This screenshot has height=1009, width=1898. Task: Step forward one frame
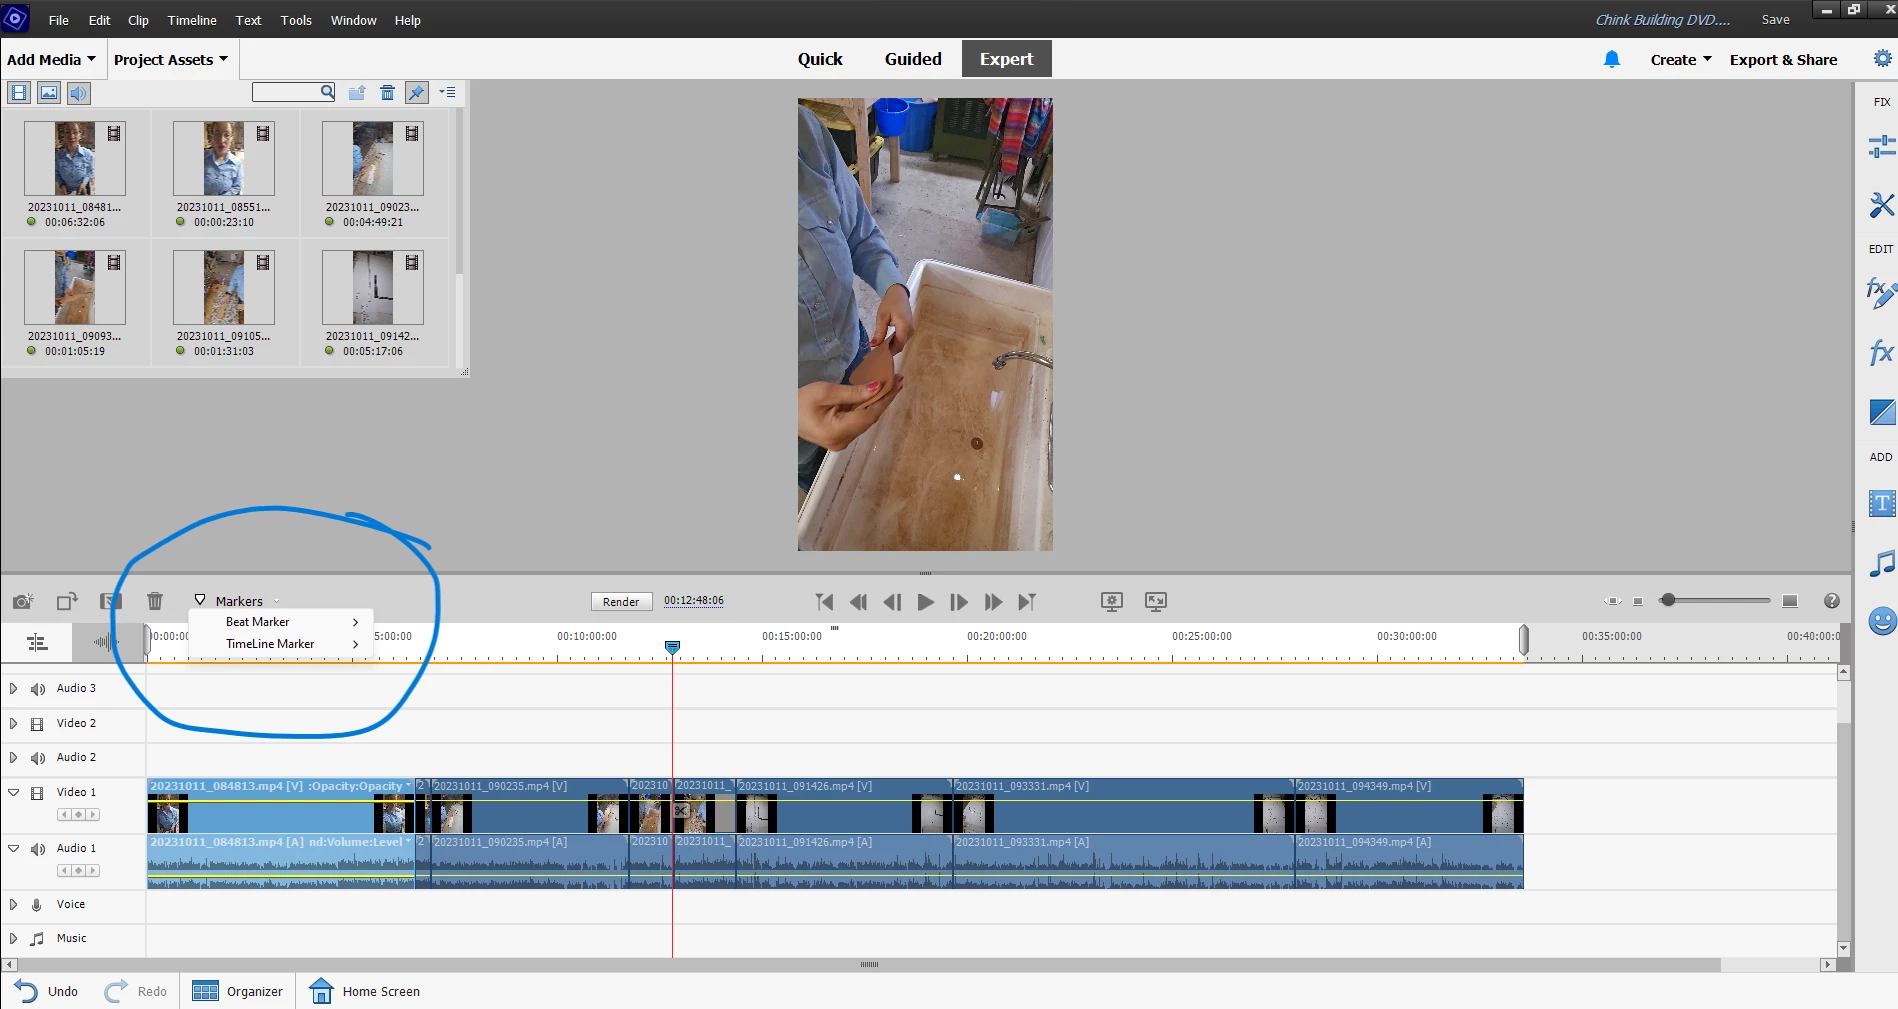click(x=959, y=602)
